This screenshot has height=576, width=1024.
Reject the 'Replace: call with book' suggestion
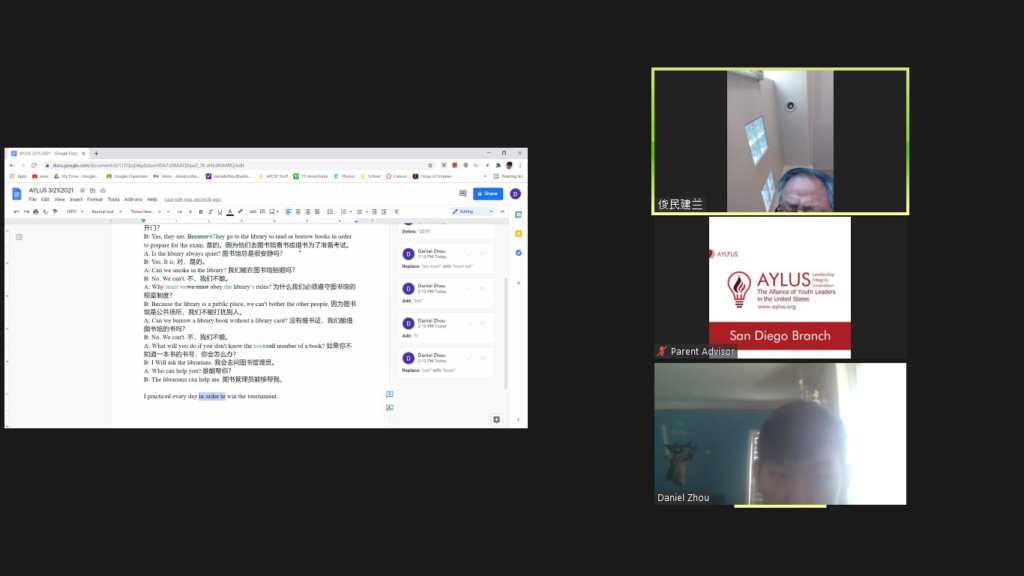point(483,358)
